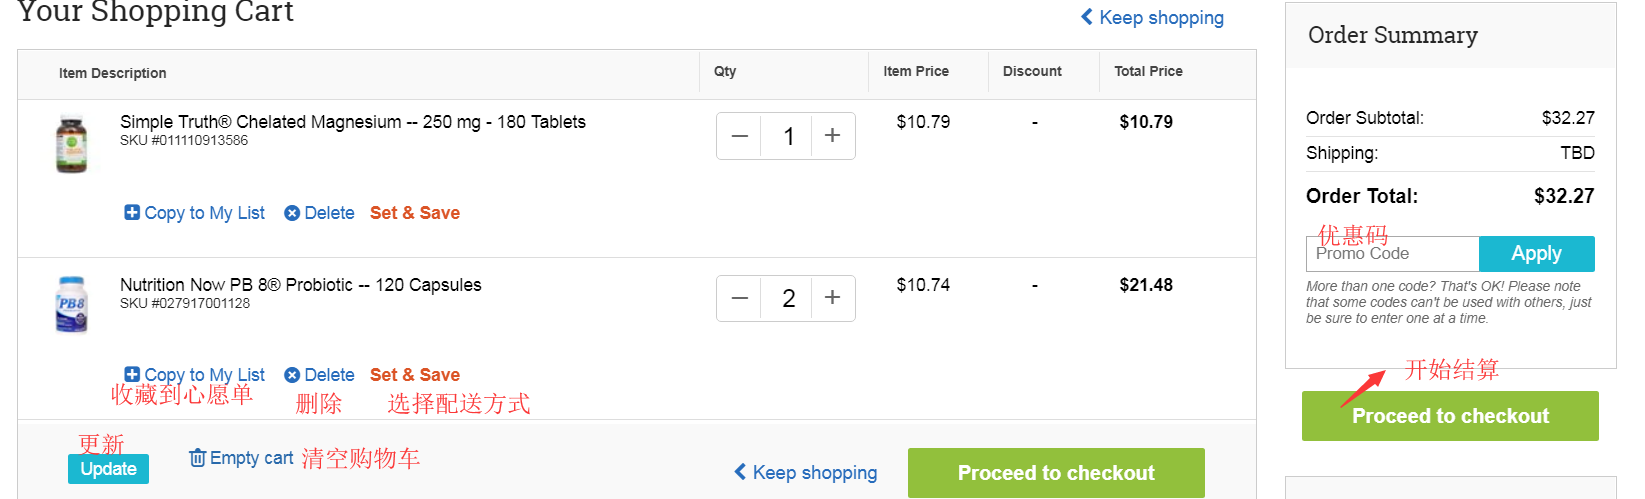1645x499 pixels.
Task: Open Nutrition Now PB 8 product title
Action: [x=300, y=285]
